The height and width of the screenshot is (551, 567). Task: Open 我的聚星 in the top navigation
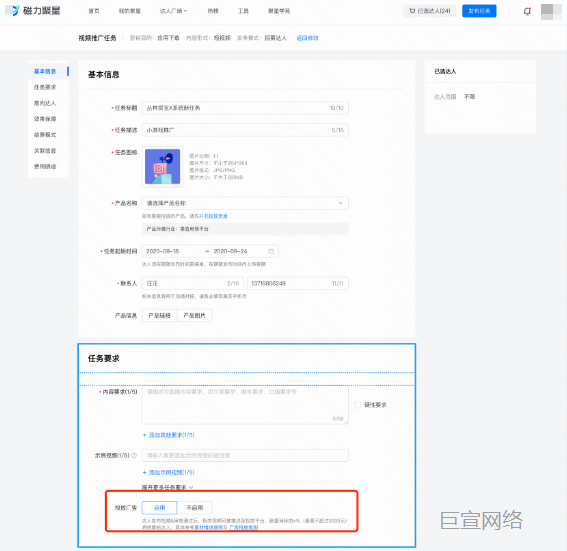tap(129, 11)
